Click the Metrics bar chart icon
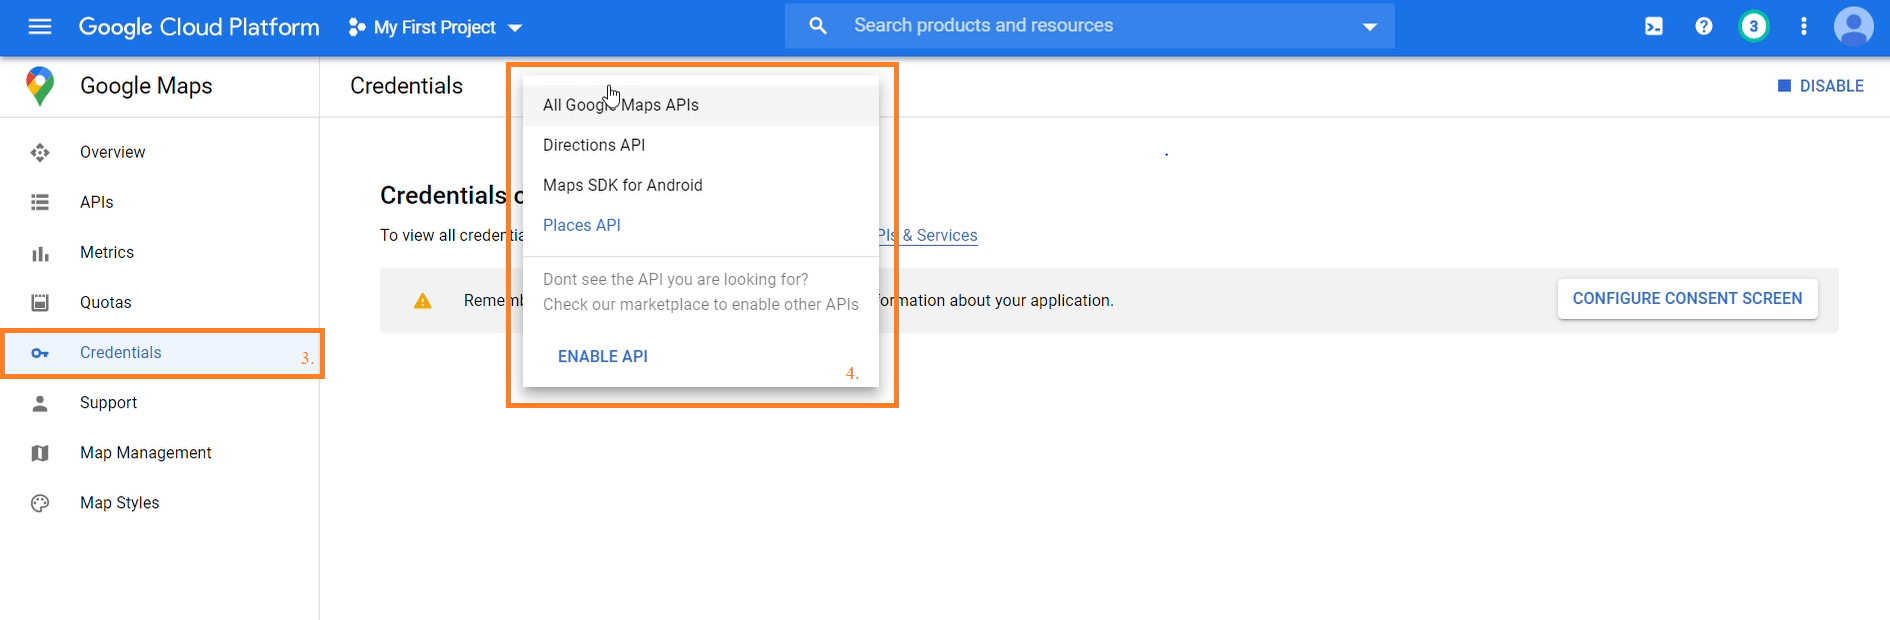The width and height of the screenshot is (1890, 620). point(40,253)
